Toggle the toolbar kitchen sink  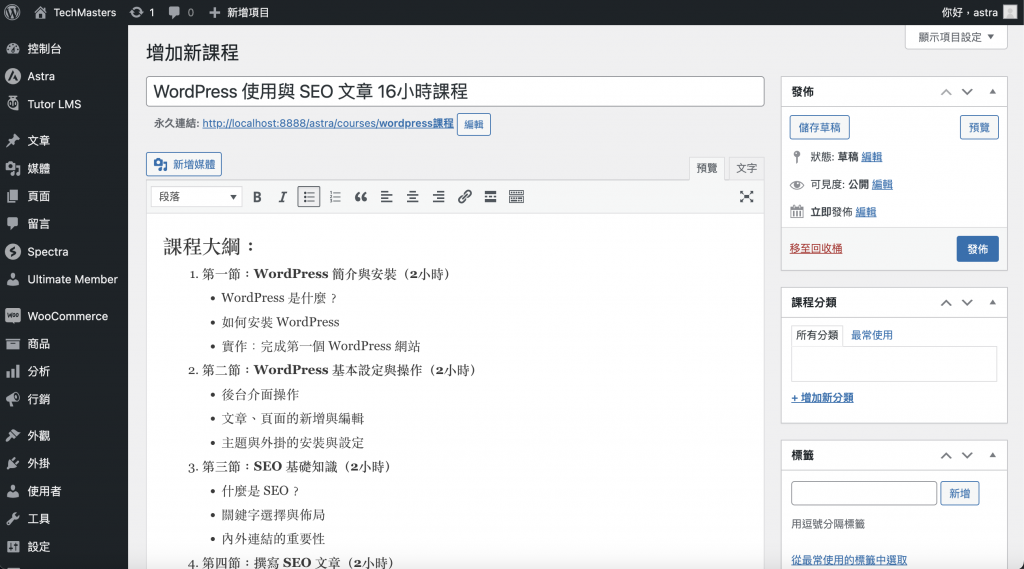517,197
